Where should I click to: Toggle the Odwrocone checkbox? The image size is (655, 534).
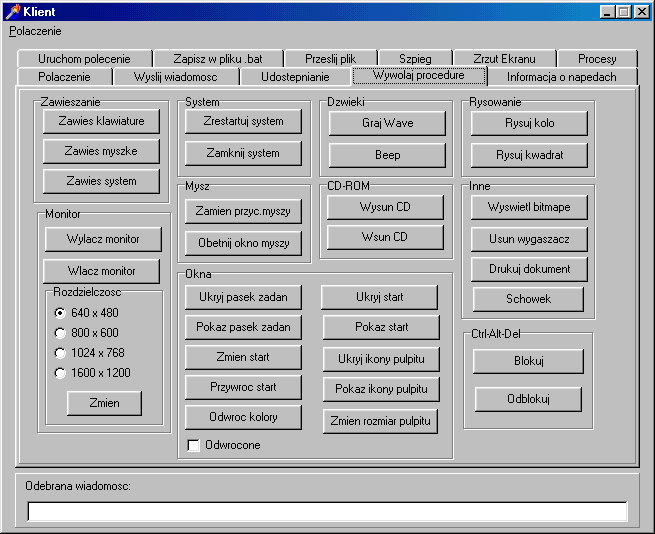click(x=194, y=445)
